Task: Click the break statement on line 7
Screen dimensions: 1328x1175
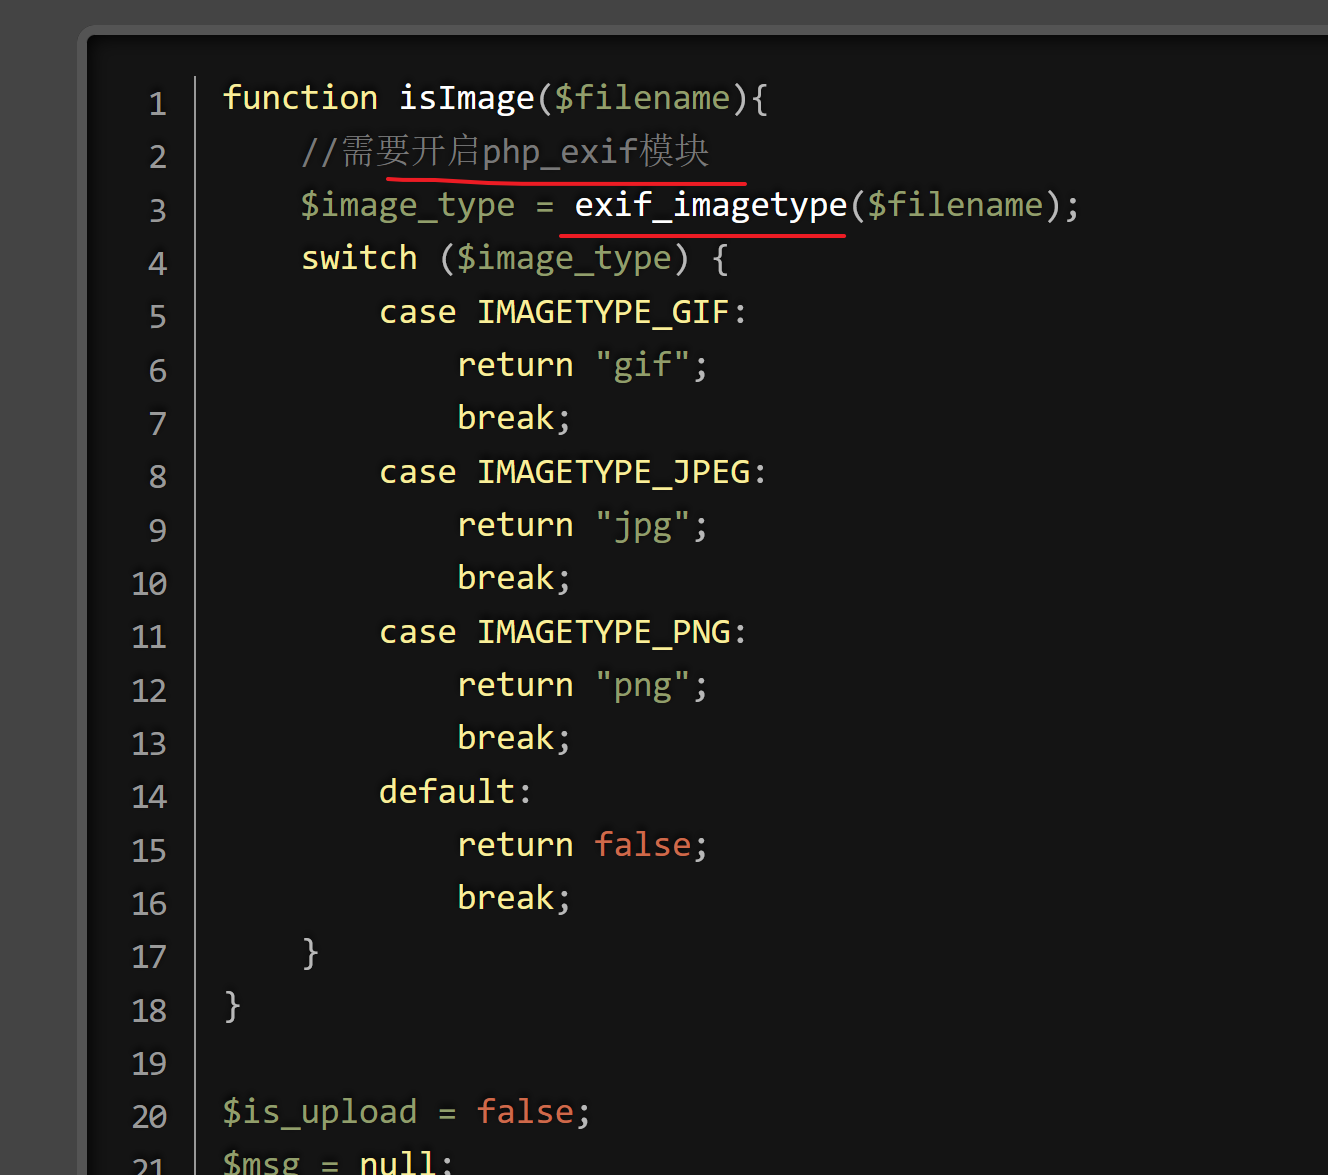Action: coord(506,418)
